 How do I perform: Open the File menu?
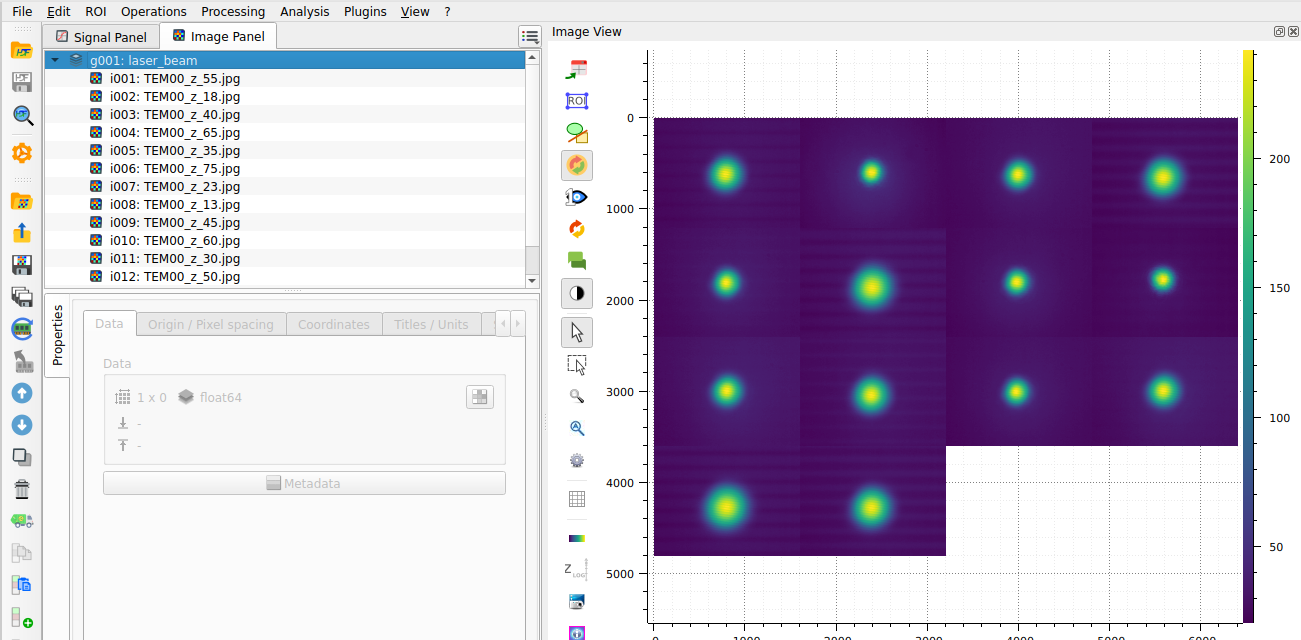22,11
